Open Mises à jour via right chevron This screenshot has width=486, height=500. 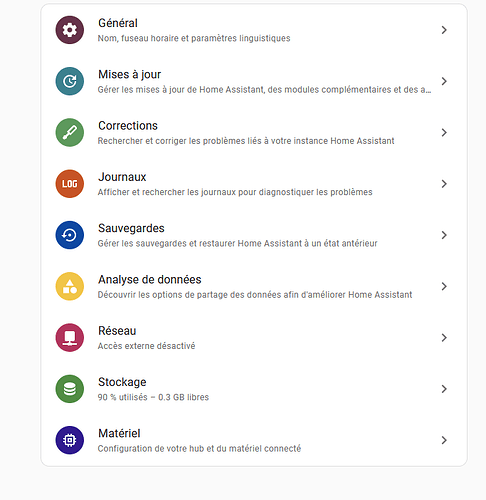tap(444, 81)
